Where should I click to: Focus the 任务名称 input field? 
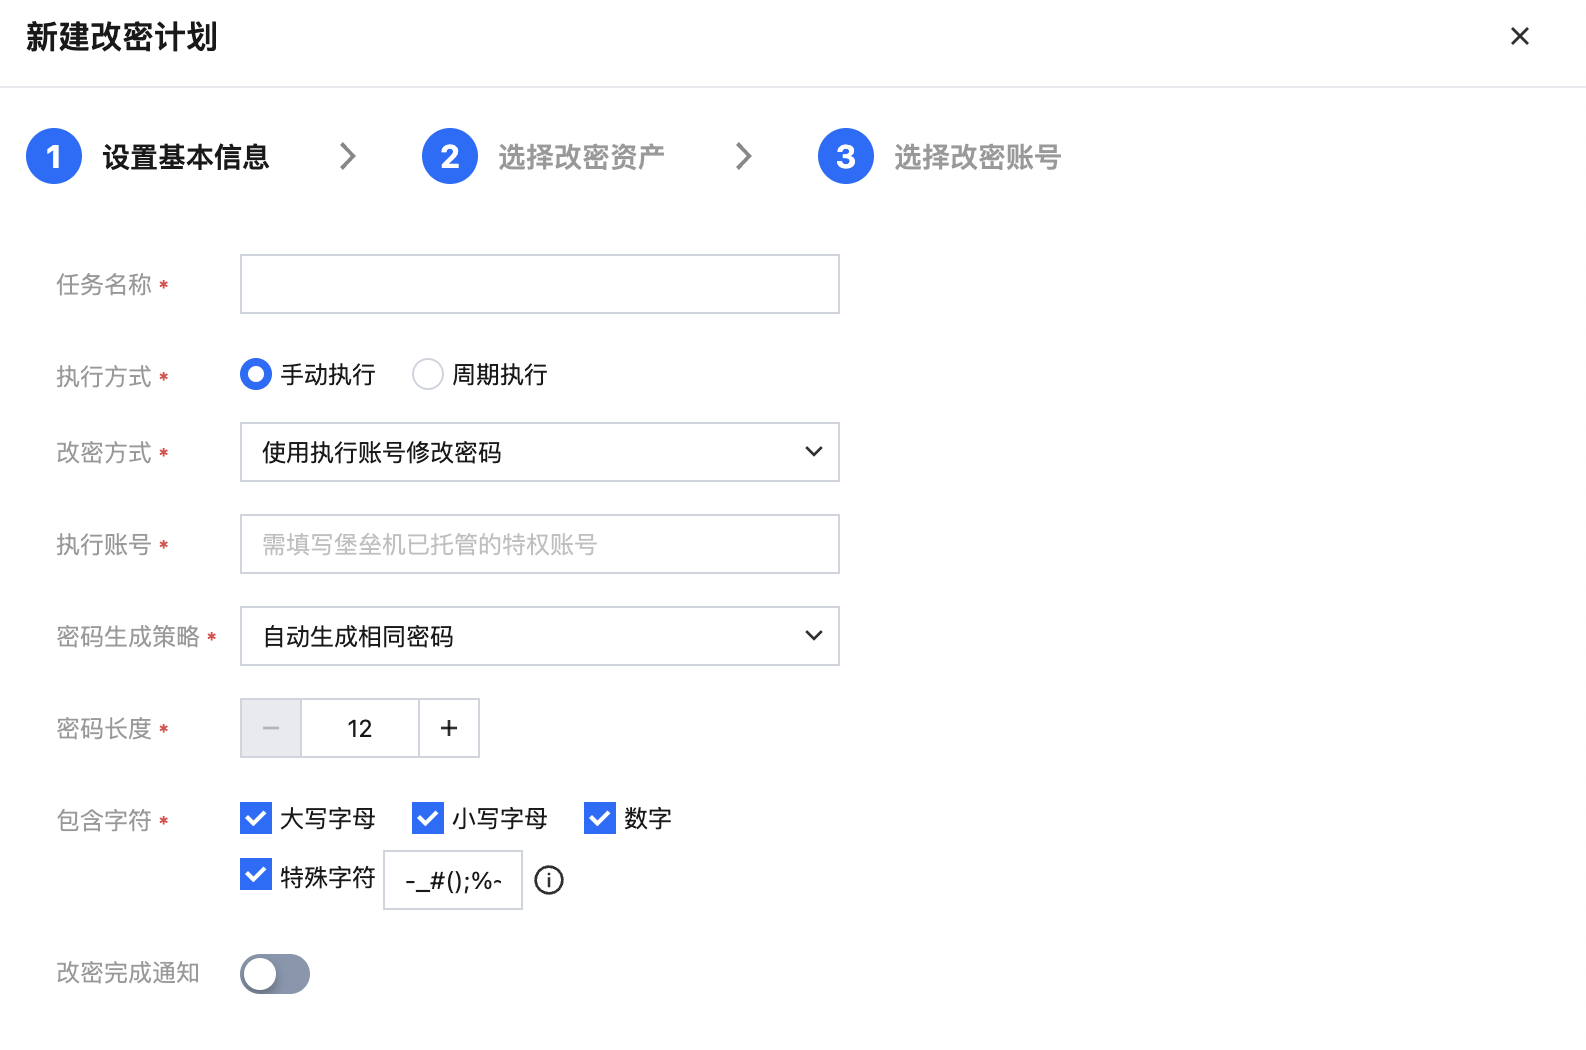pyautogui.click(x=539, y=284)
